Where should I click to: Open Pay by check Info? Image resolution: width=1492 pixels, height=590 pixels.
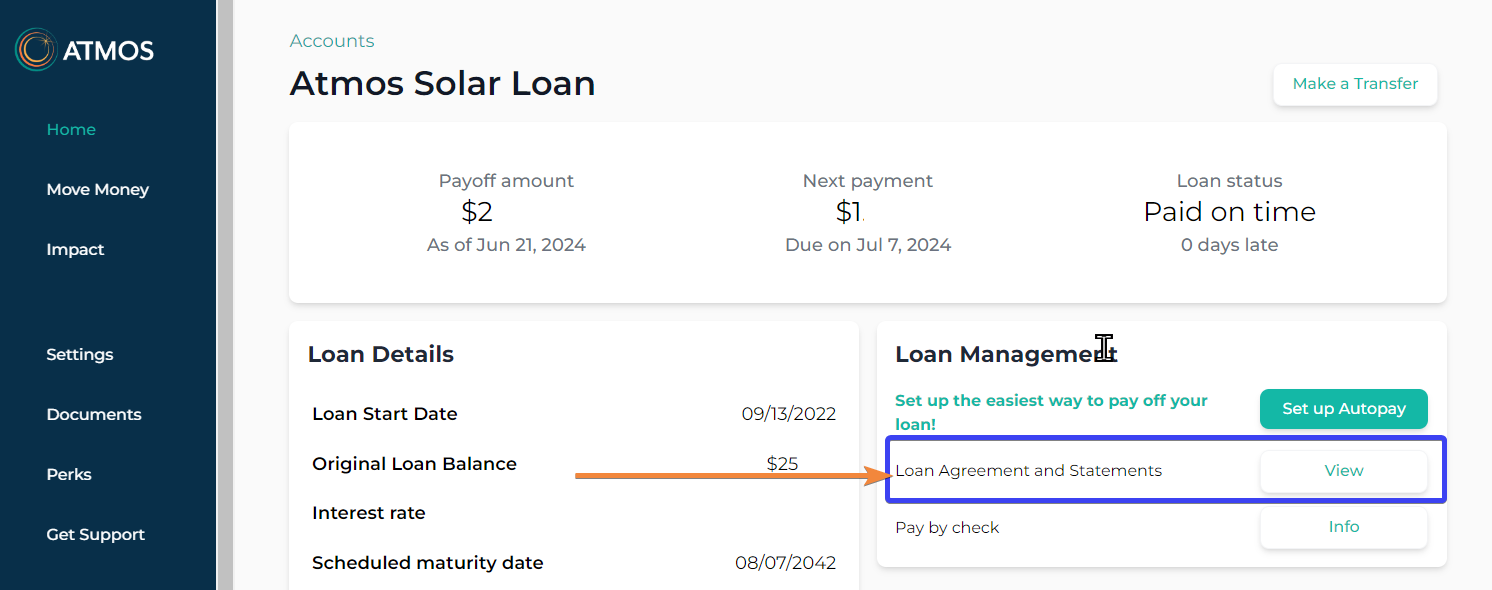1343,527
